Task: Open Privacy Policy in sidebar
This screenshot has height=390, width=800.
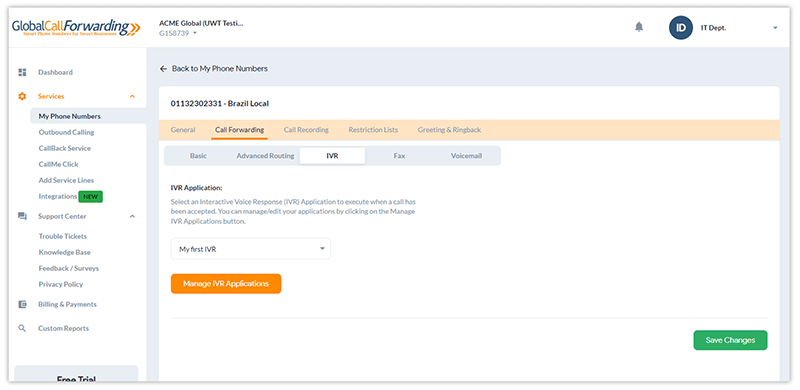Action: (61, 284)
